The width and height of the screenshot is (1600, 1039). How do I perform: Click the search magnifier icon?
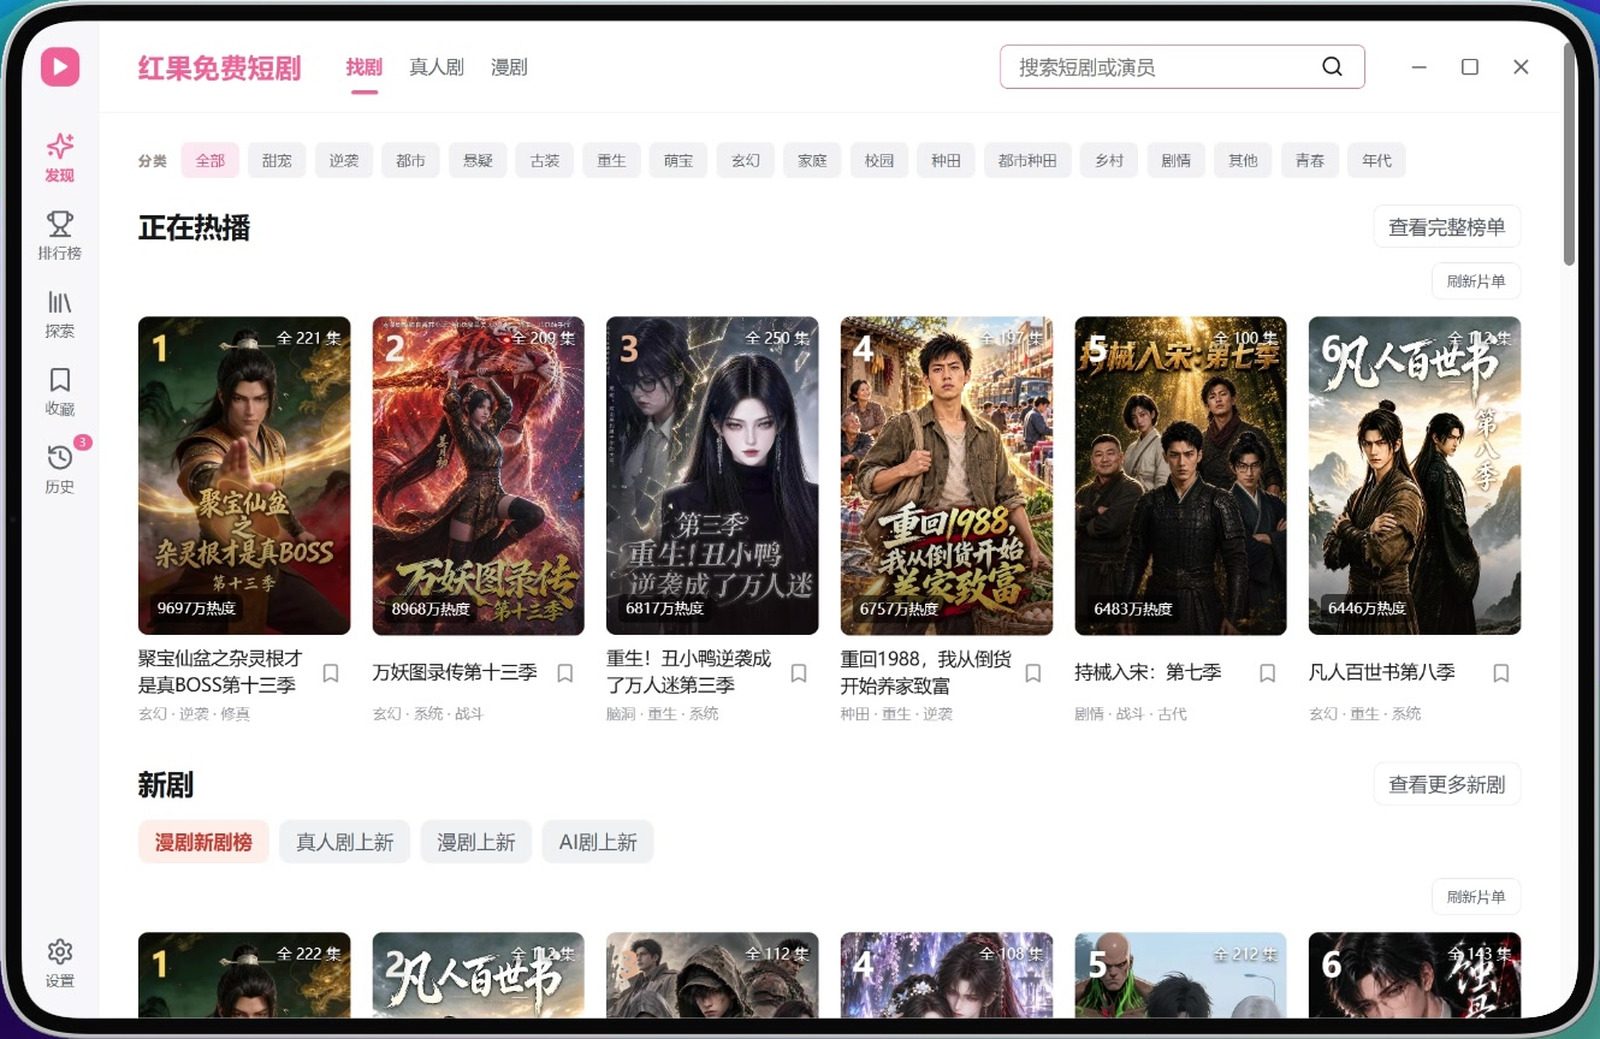(1332, 67)
